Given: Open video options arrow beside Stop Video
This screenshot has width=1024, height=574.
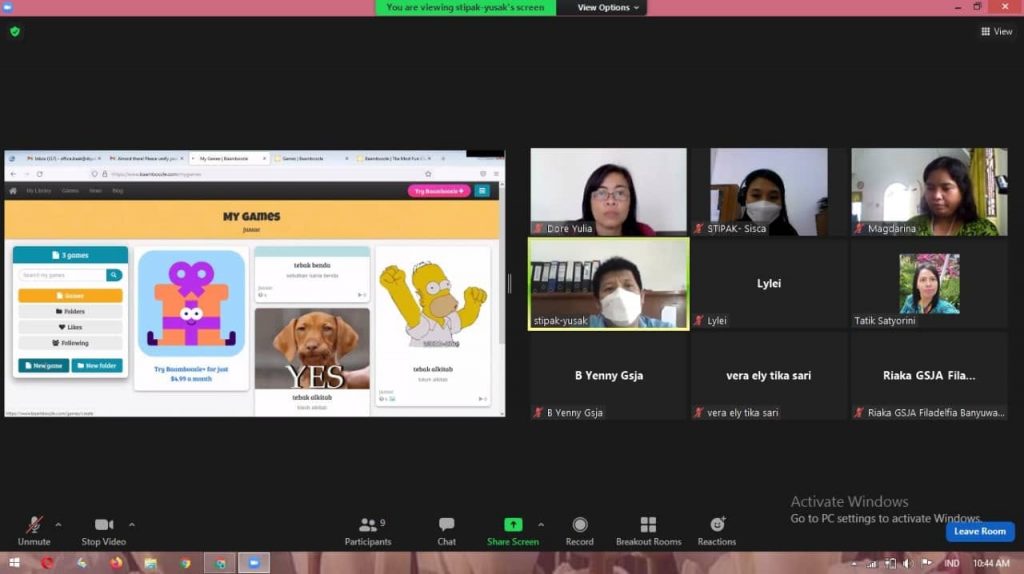Looking at the screenshot, I should [x=132, y=524].
